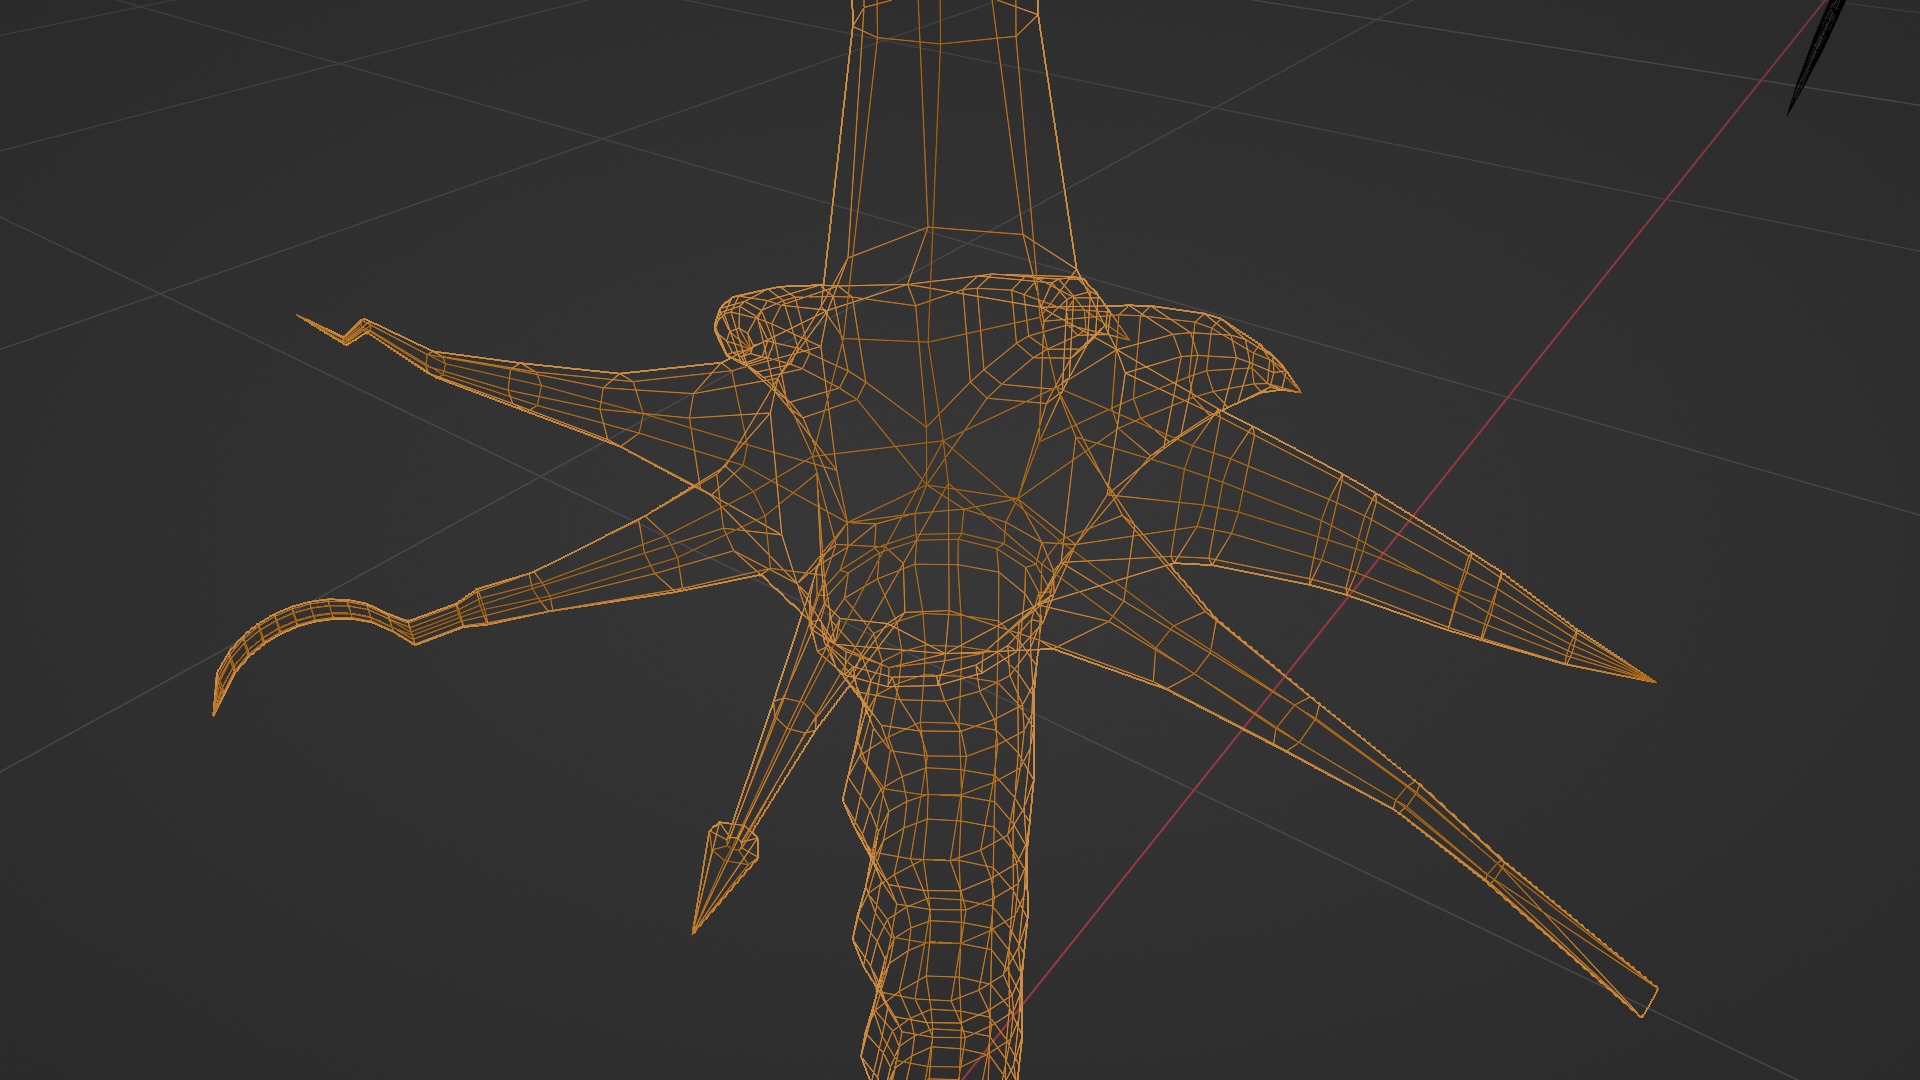The image size is (1920, 1080).
Task: Select the flat end of the longest lower-right spike
Action: point(1647,1001)
